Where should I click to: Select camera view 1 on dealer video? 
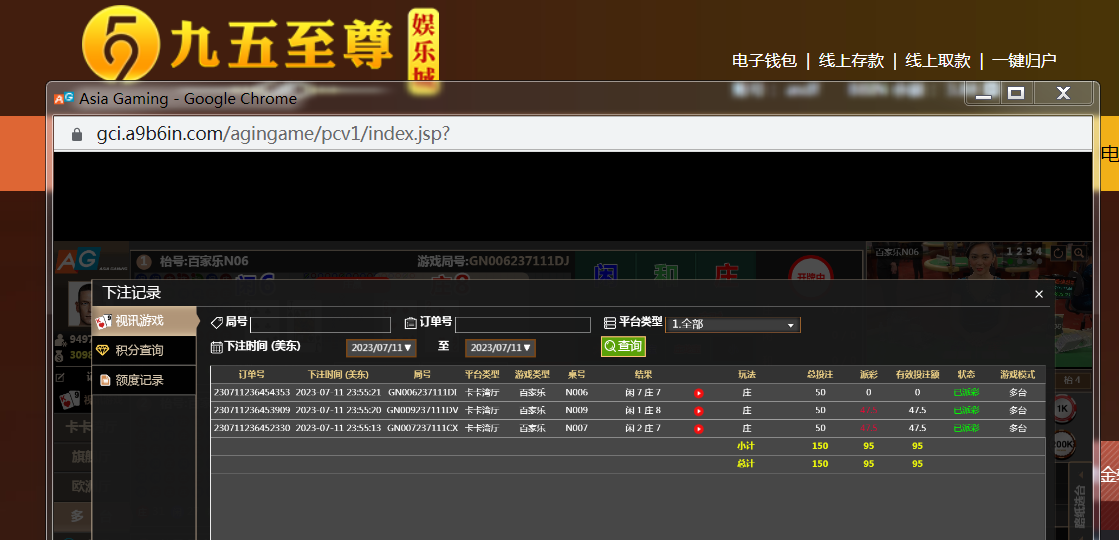1010,251
